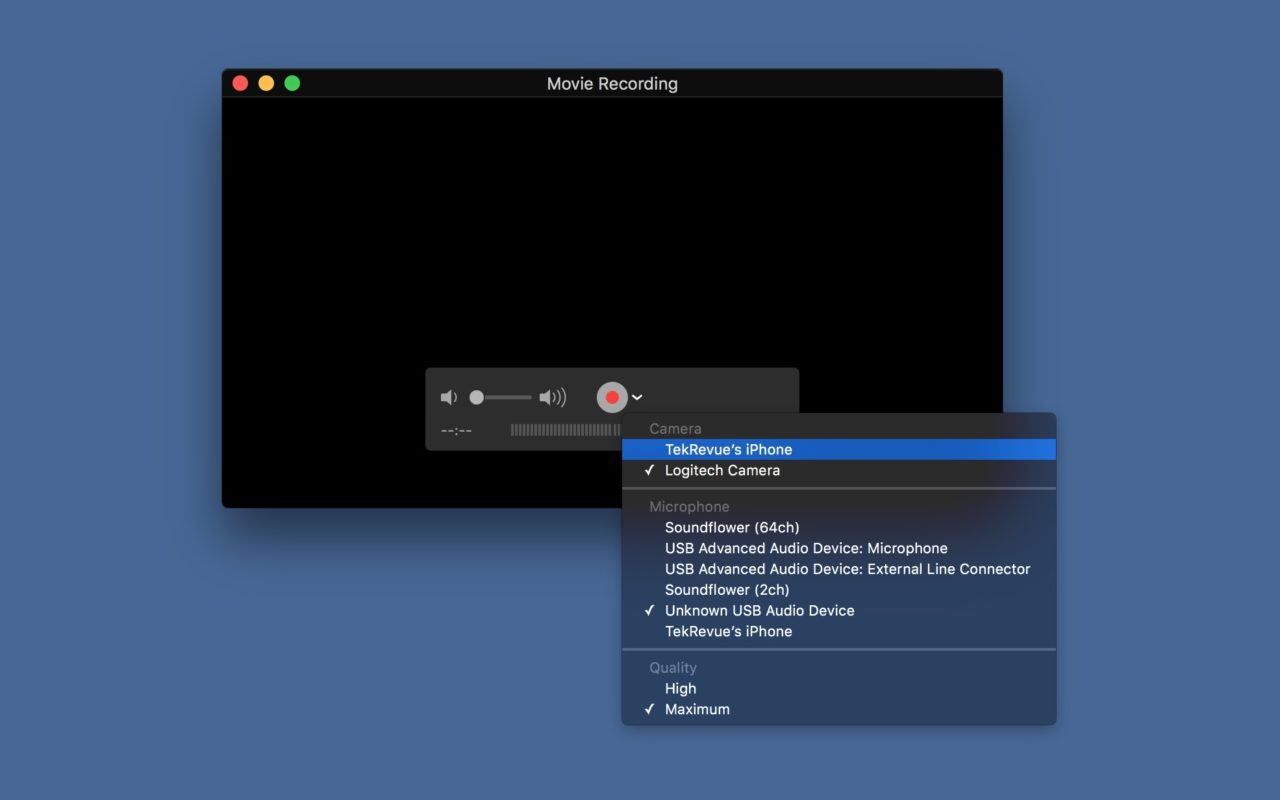Adjust the volume slider knob
The height and width of the screenshot is (800, 1280).
click(x=477, y=397)
